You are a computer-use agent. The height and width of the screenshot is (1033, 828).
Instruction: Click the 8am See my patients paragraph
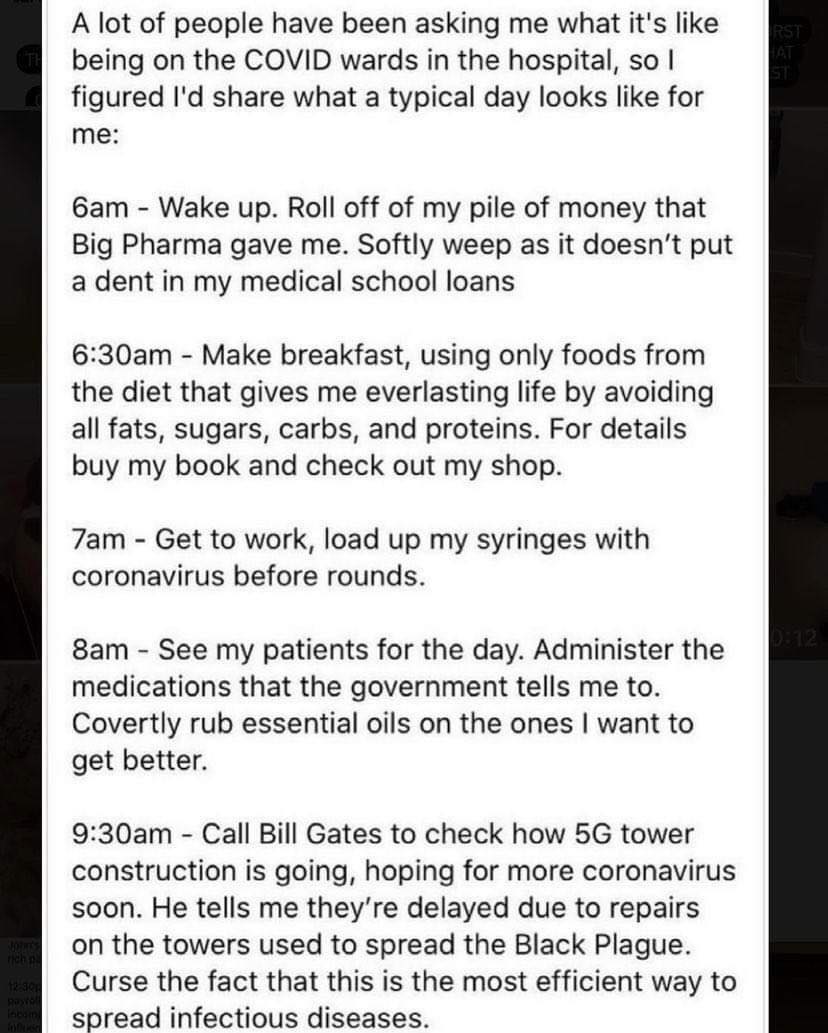coord(398,705)
